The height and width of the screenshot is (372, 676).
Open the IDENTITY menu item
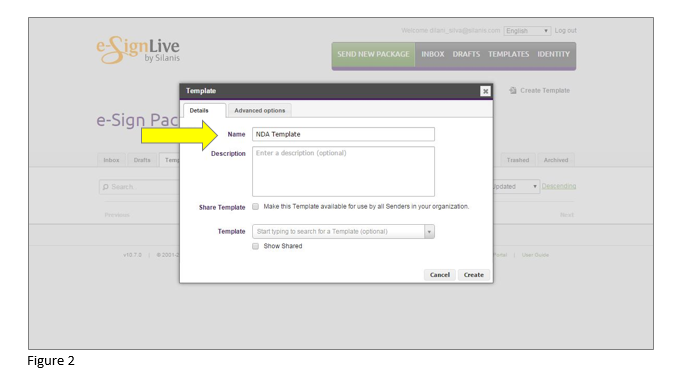coord(553,54)
